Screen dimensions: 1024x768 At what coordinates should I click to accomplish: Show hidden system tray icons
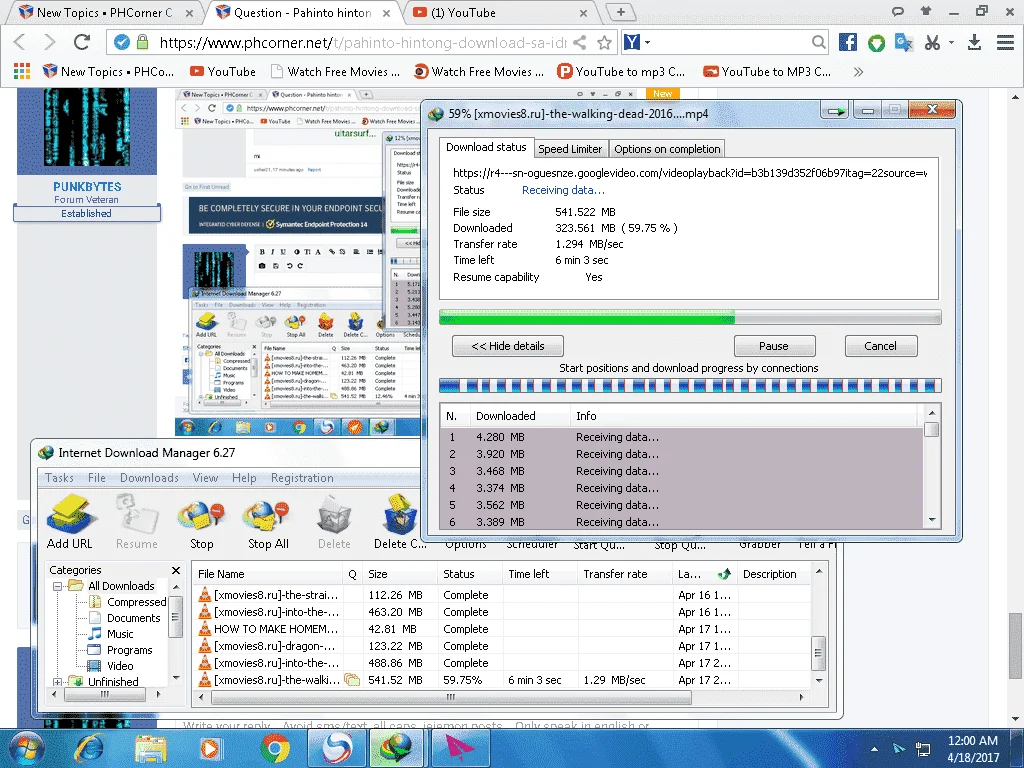click(x=874, y=748)
